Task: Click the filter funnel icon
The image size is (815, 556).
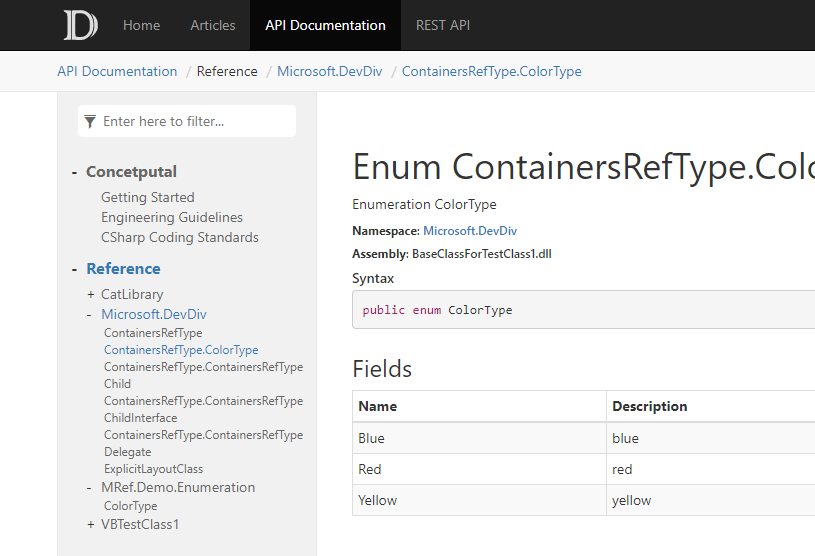Action: (90, 122)
